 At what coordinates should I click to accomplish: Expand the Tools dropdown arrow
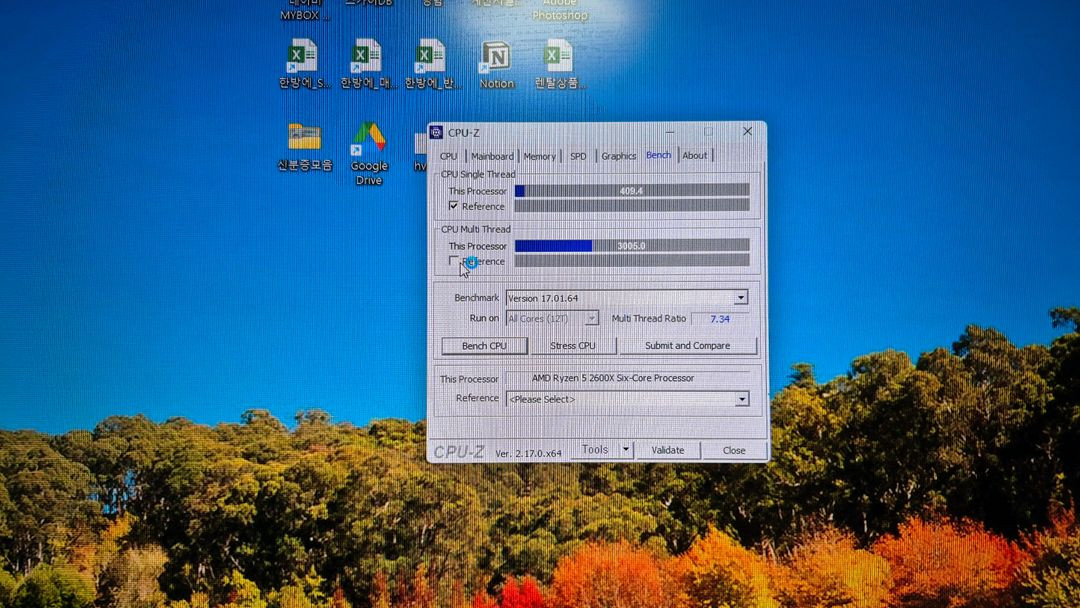click(x=625, y=449)
